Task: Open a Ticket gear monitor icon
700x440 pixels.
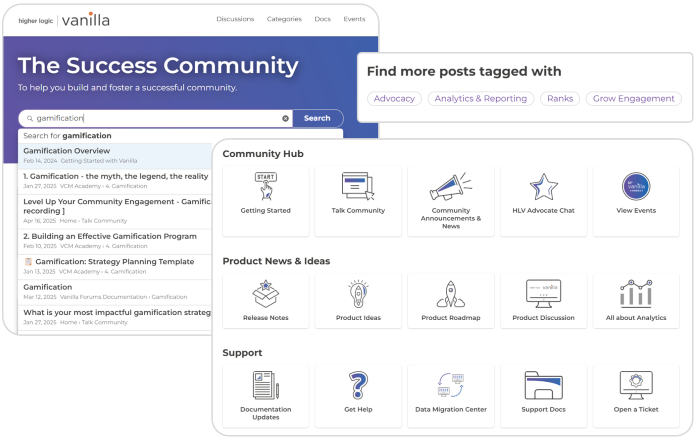Action: [636, 385]
